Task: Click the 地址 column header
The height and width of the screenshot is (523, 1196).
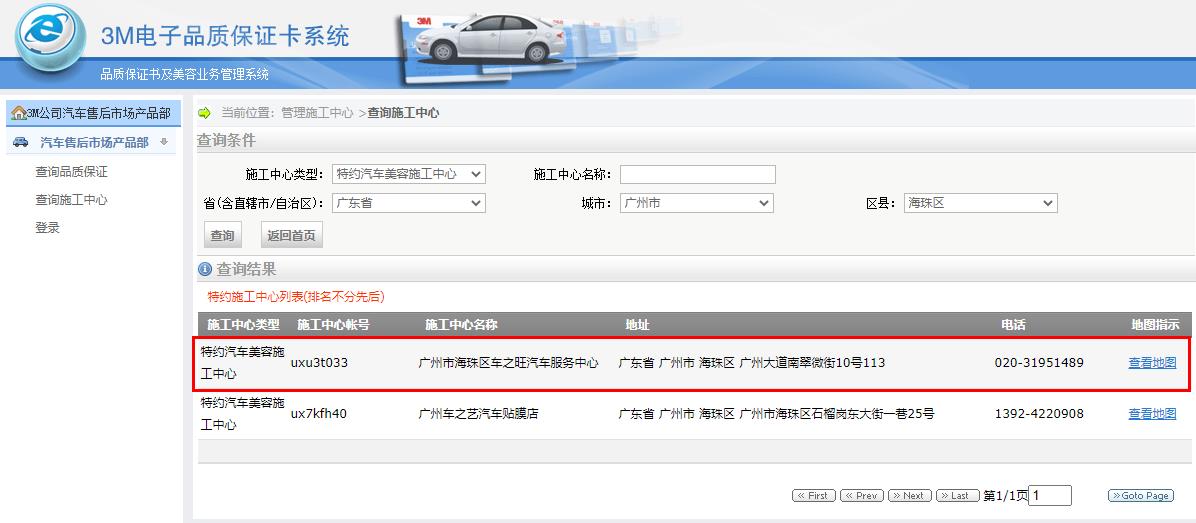Action: pos(638,325)
